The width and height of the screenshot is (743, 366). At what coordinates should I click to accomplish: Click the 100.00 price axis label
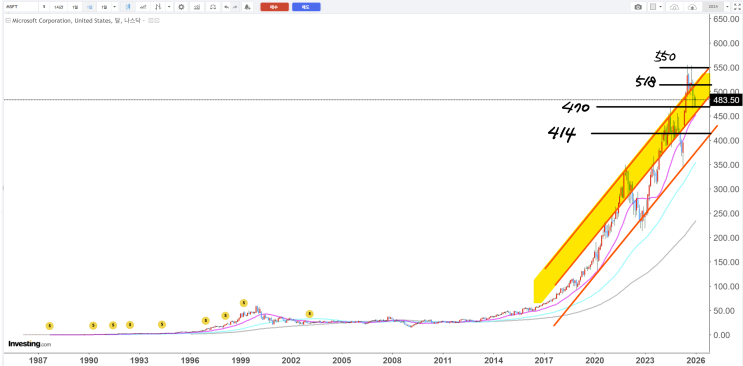tap(726, 286)
